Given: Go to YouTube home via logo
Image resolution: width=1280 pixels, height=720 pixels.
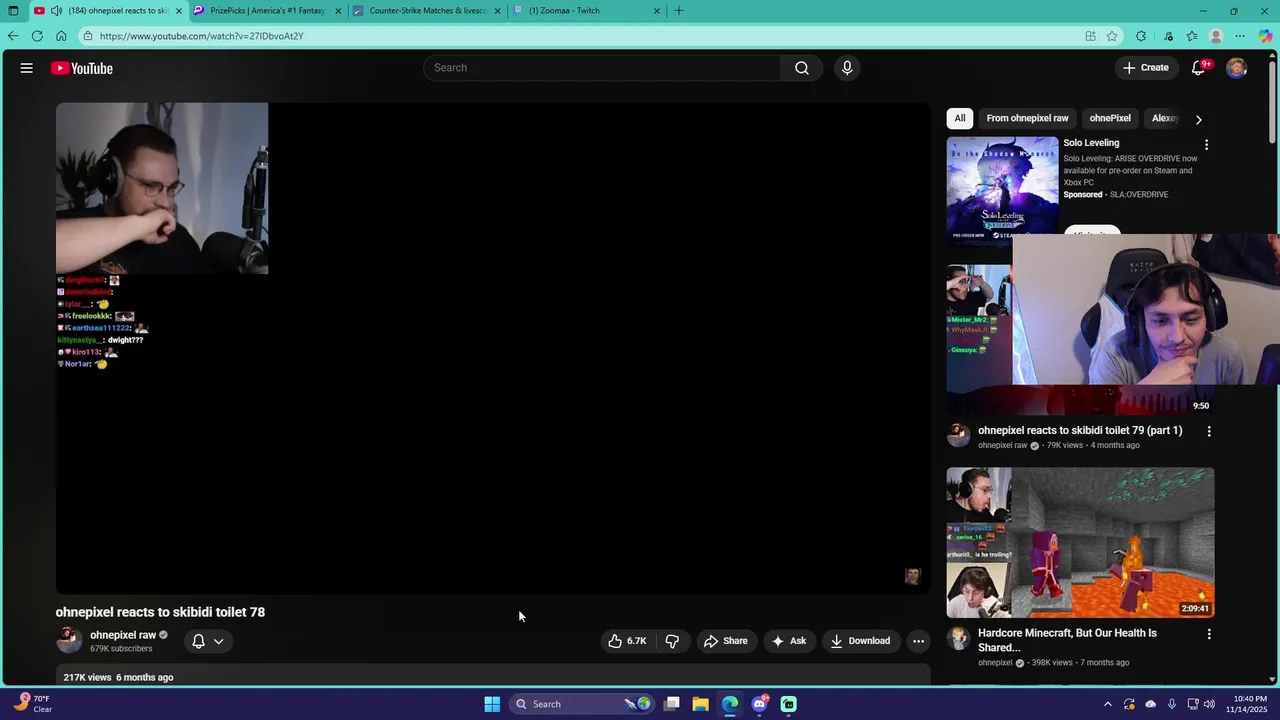Looking at the screenshot, I should tap(82, 68).
